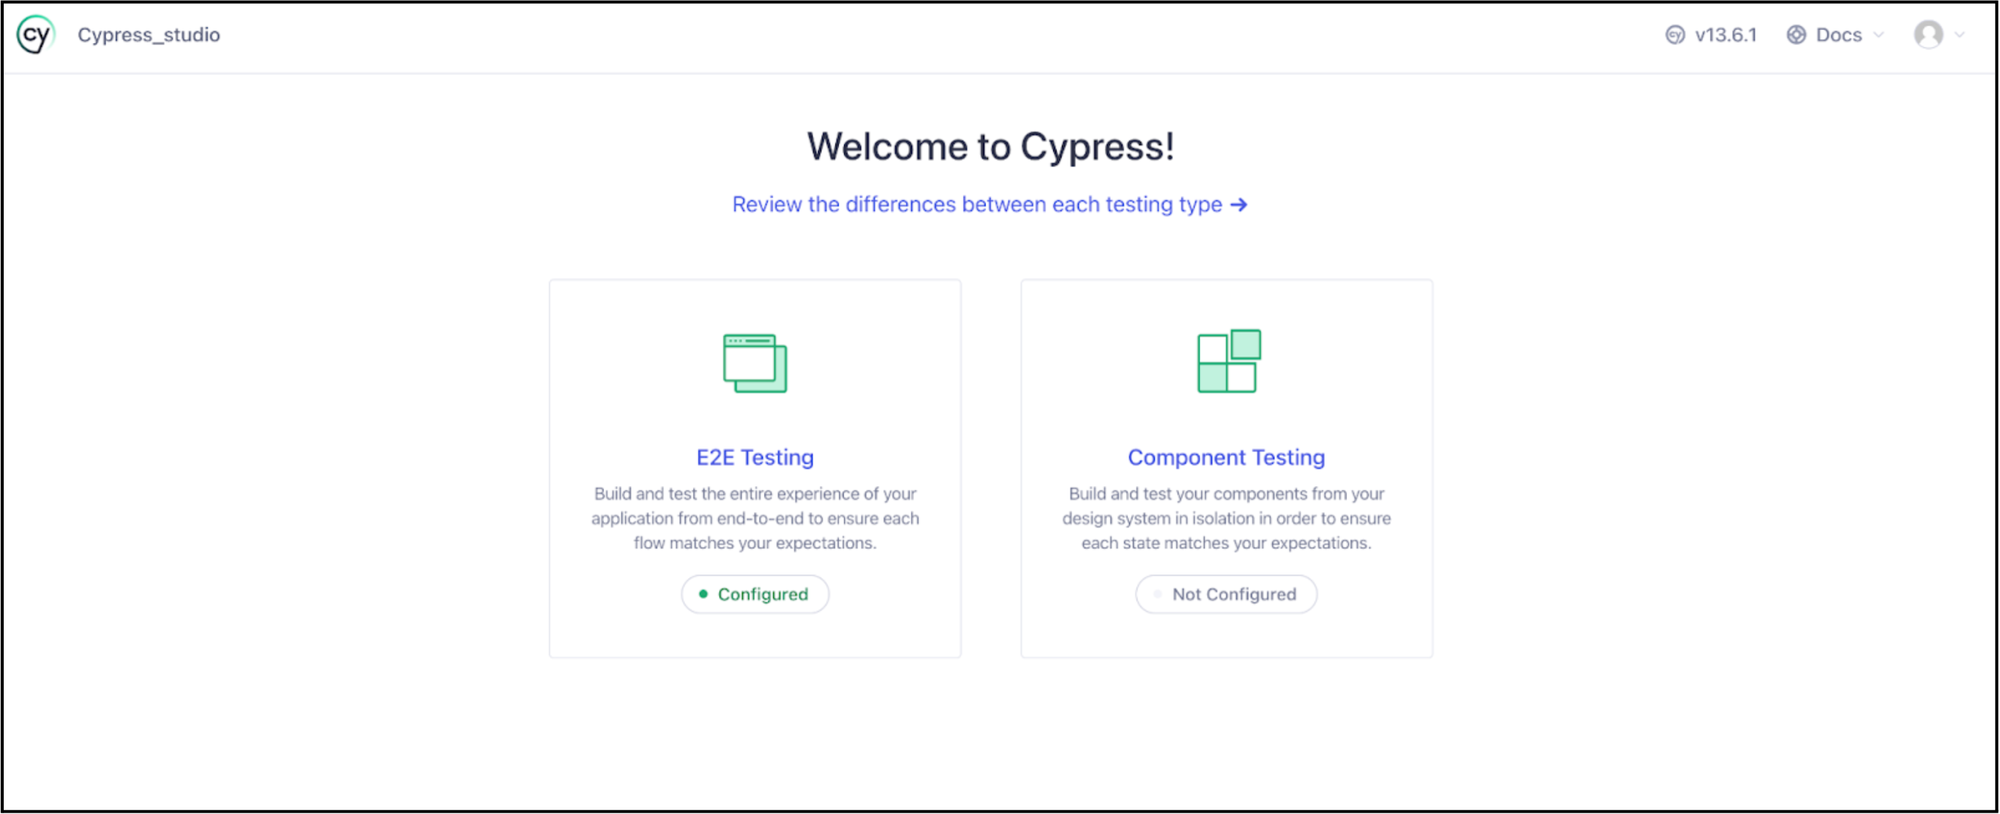Image resolution: width=2000 pixels, height=814 pixels.
Task: Expand the Docs dropdown chevron
Action: point(1878,35)
